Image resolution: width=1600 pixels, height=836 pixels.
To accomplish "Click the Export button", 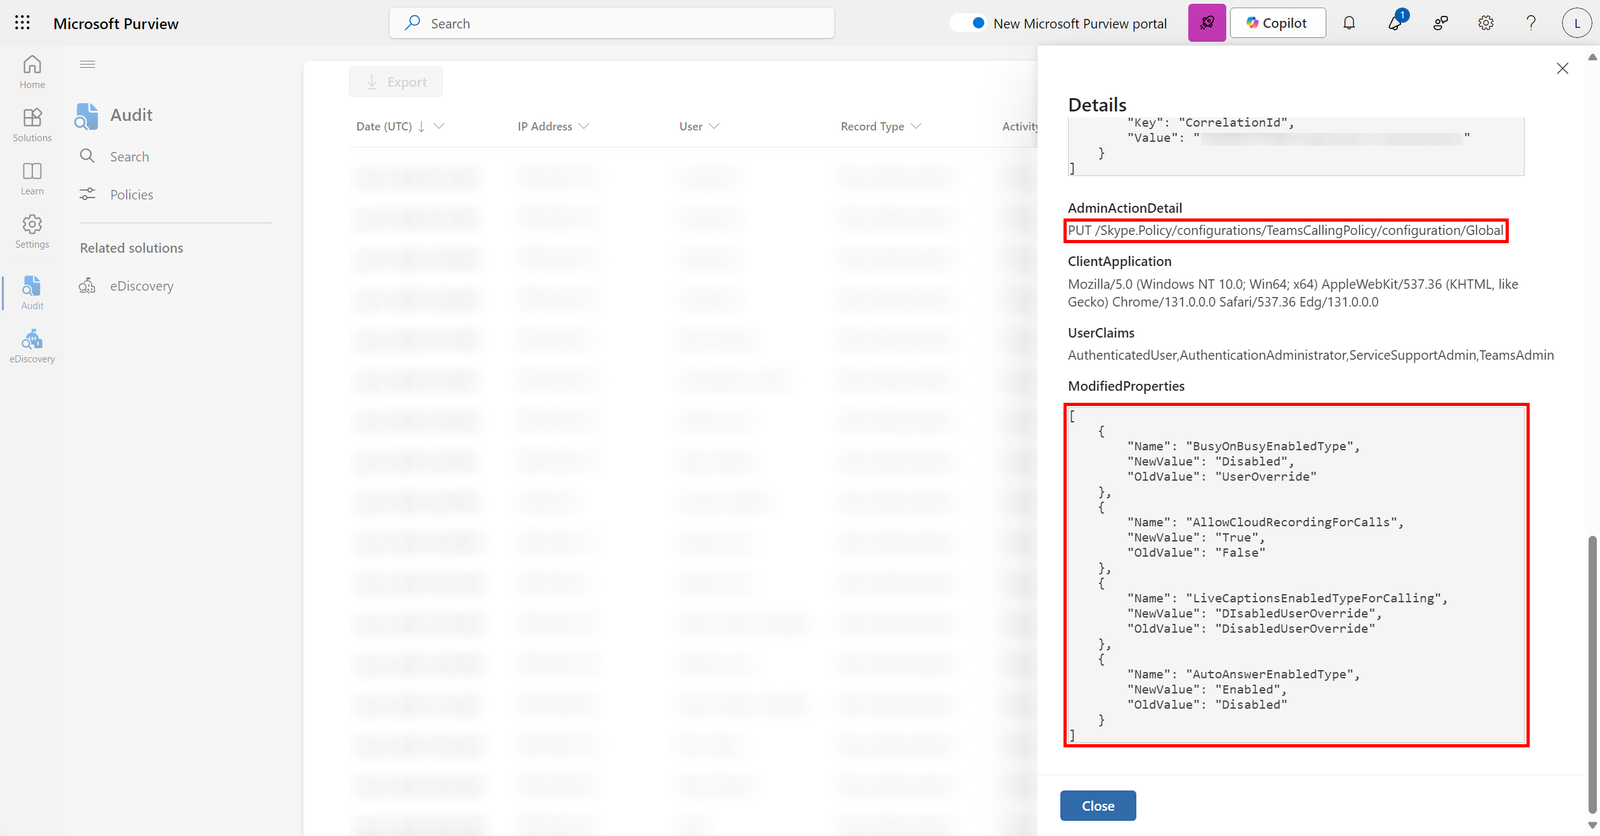I will [x=396, y=82].
